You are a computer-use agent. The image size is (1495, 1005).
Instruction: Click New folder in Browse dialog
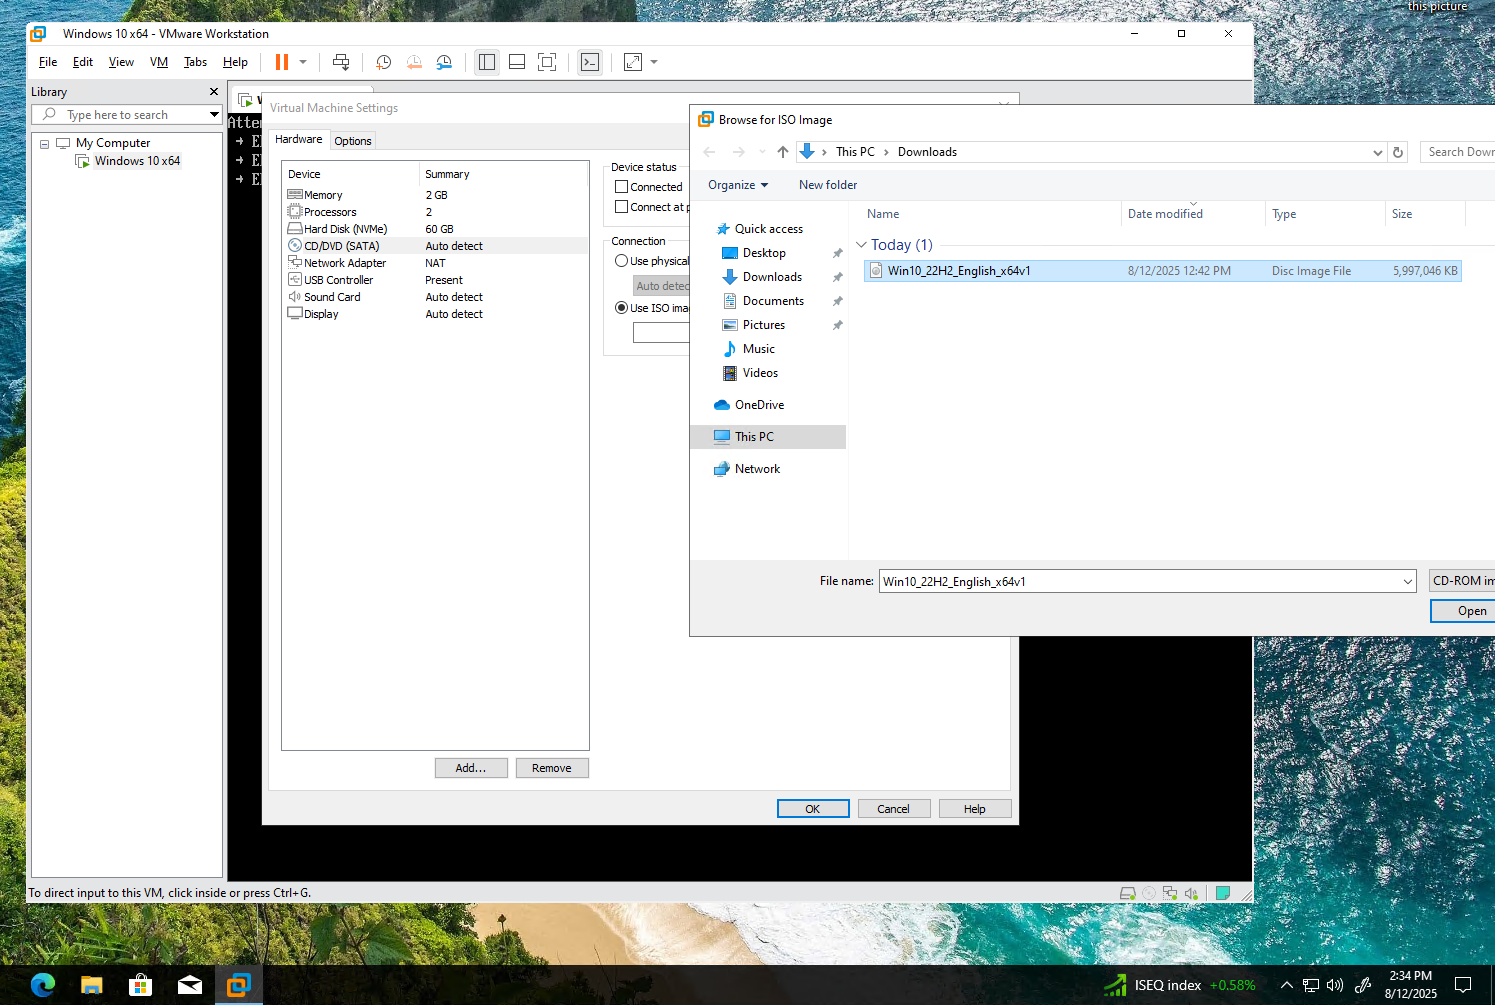tap(828, 185)
